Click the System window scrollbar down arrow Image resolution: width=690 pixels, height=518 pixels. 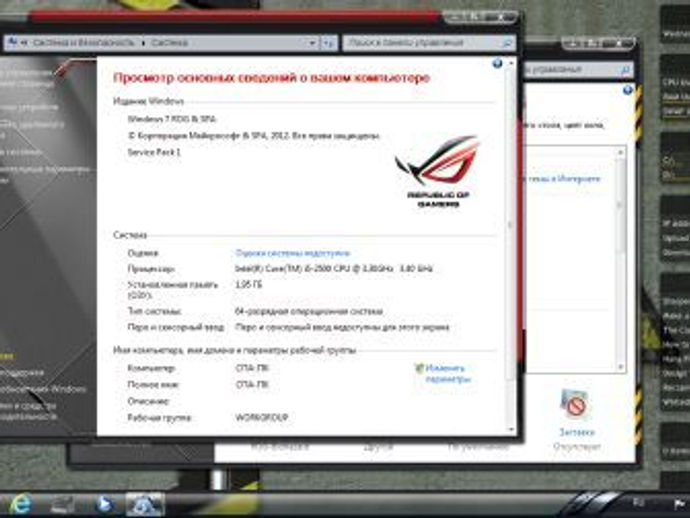[x=511, y=429]
